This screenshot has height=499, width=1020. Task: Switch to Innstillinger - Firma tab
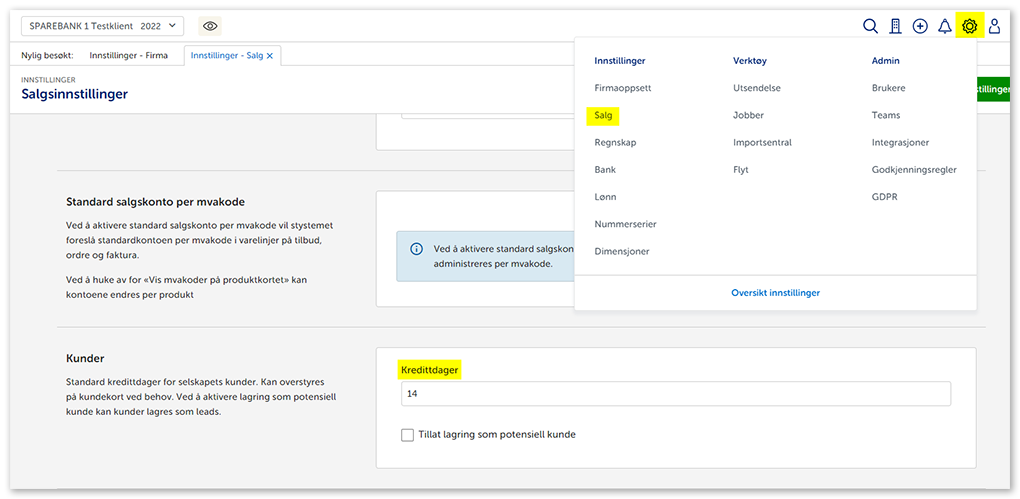click(129, 56)
